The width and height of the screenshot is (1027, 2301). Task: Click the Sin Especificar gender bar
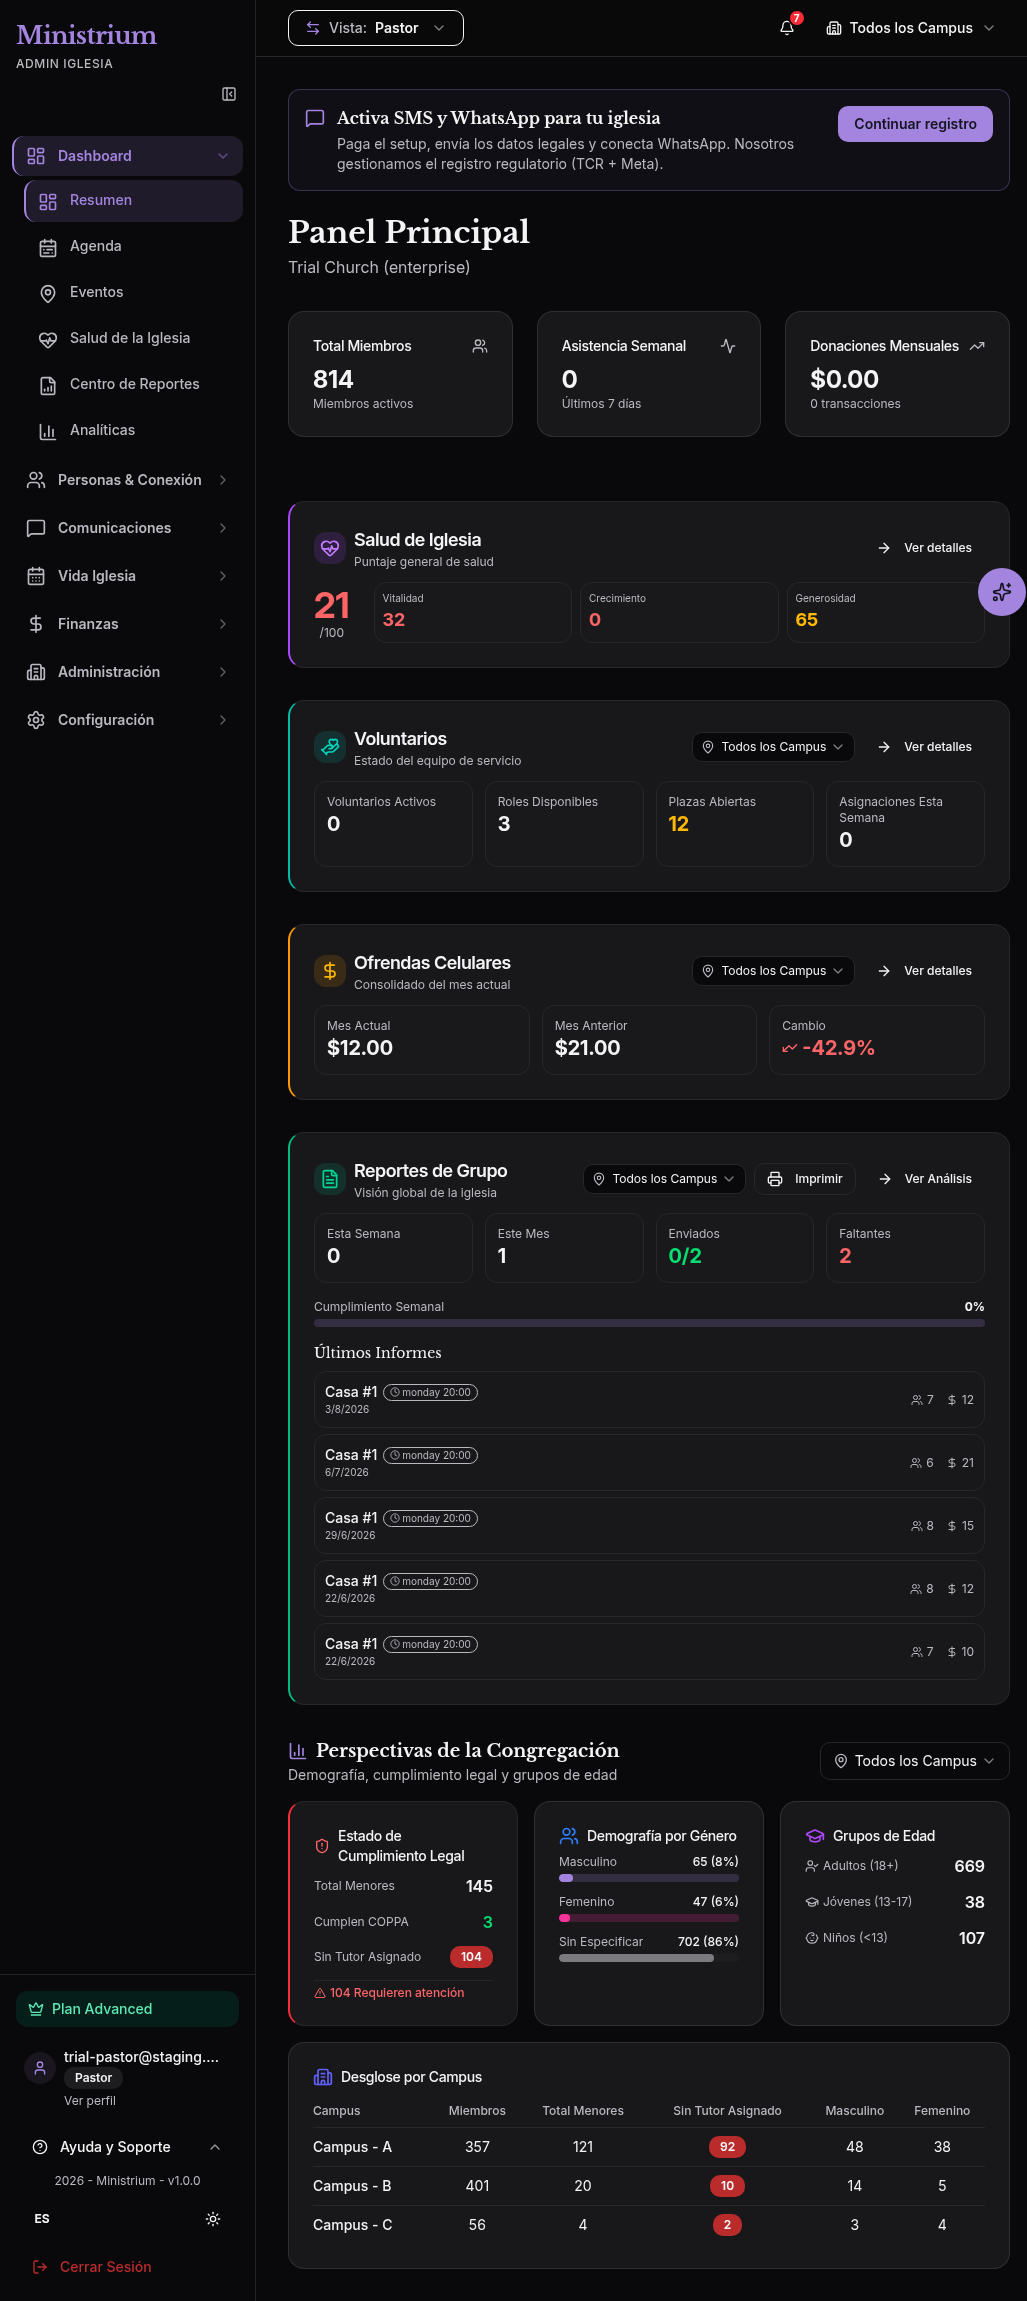649,1958
